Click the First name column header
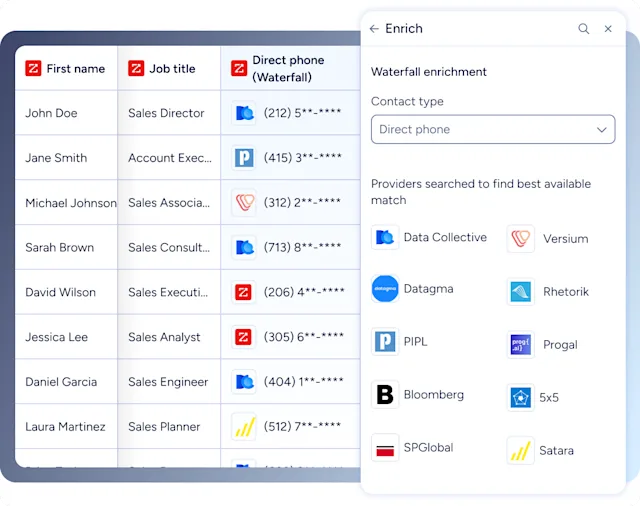This screenshot has width=640, height=506. point(66,68)
